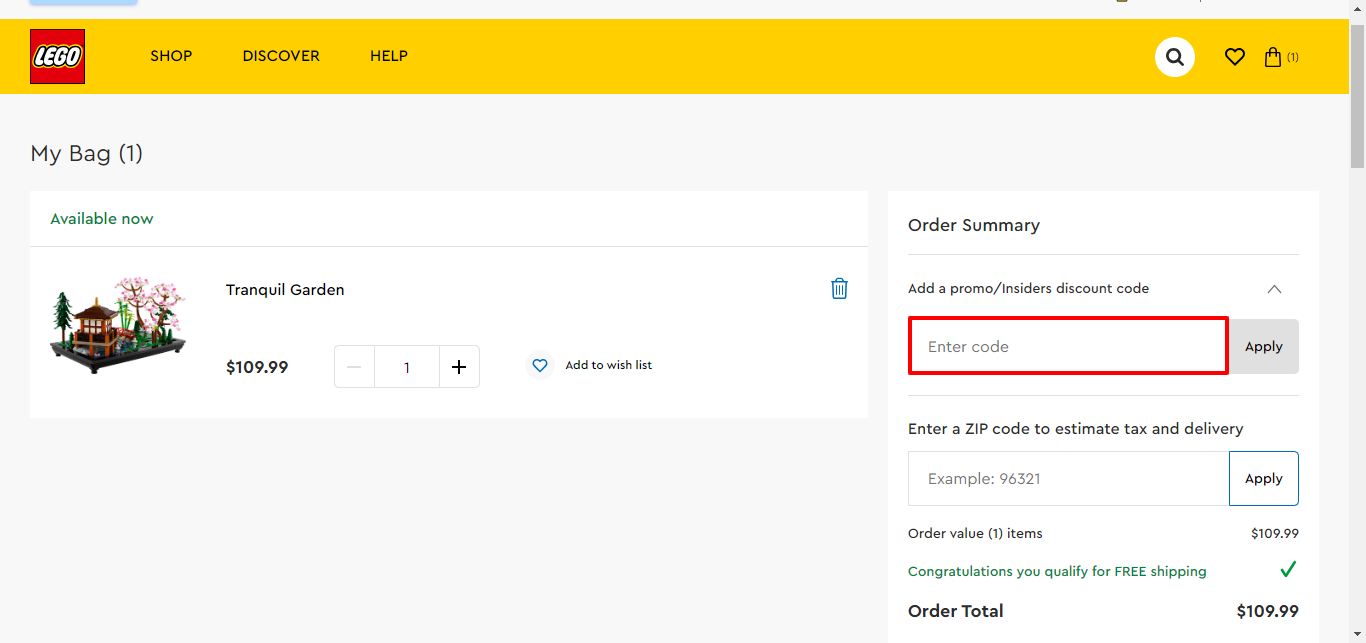Open the SHOP menu
This screenshot has height=643, width=1366.
click(171, 56)
